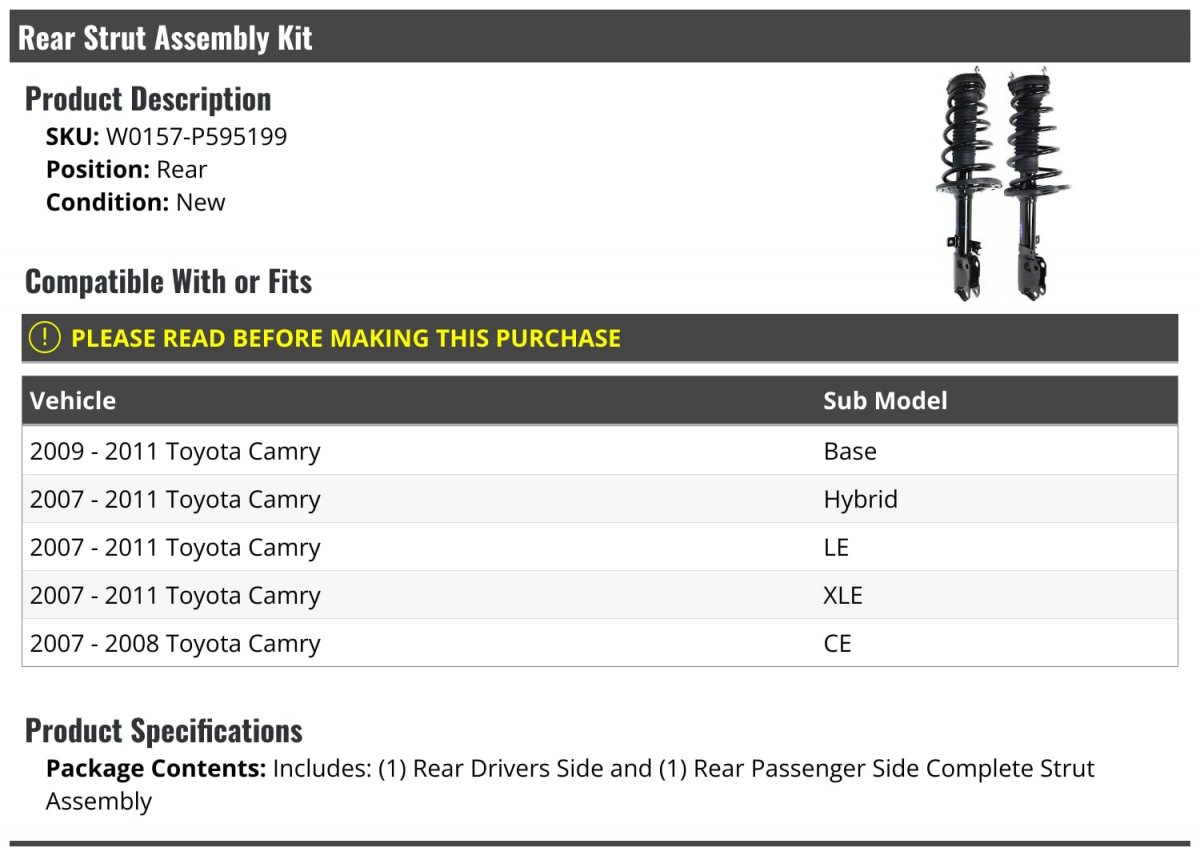Select the 2009 - 2011 Toyota Camry row
Viewport: 1200px width, 856px height.
click(600, 451)
